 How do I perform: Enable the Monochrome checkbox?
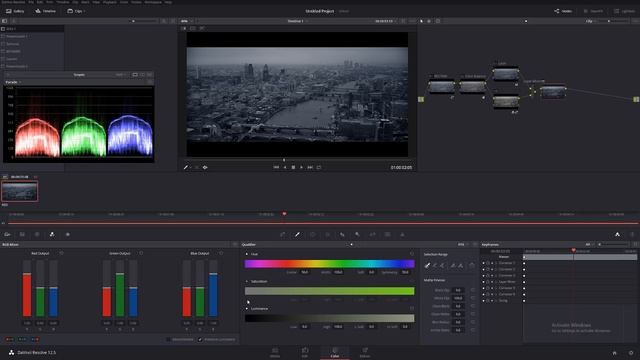(x=168, y=339)
